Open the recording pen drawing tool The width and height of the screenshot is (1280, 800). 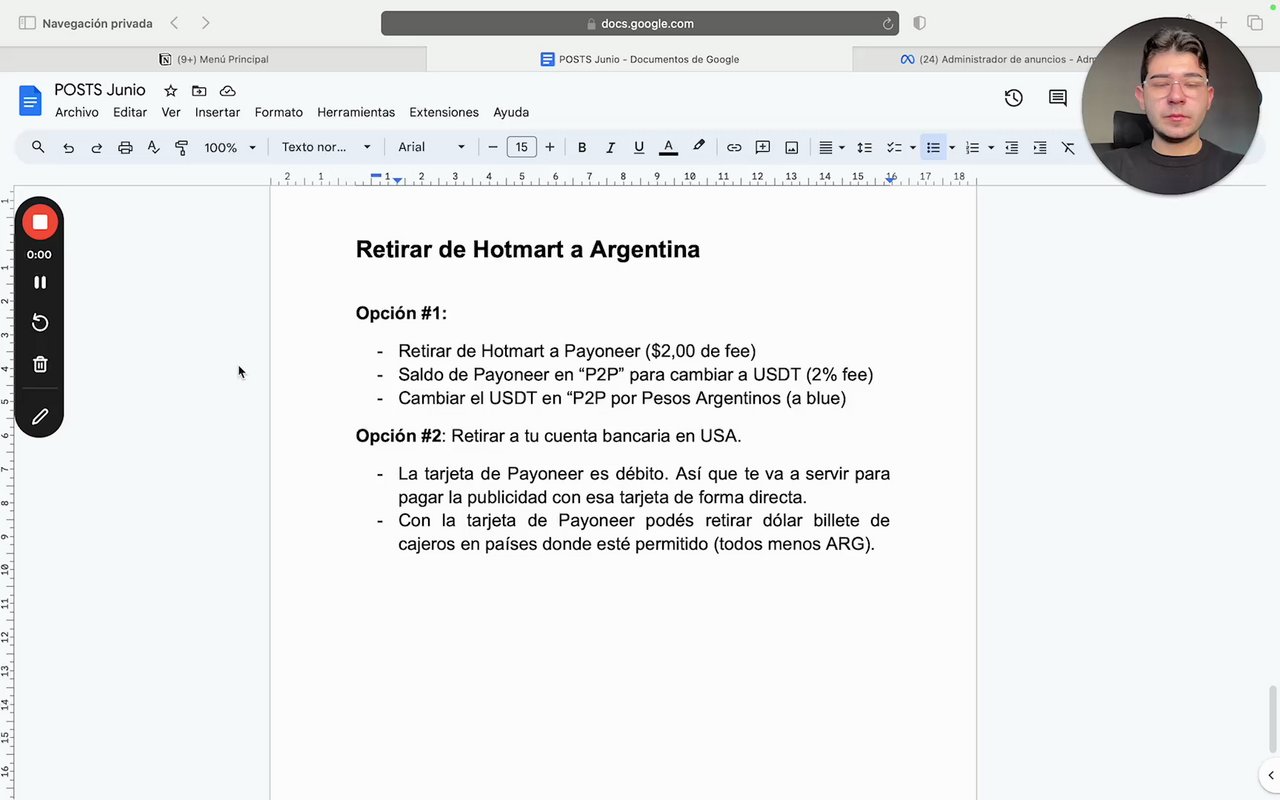pos(40,416)
